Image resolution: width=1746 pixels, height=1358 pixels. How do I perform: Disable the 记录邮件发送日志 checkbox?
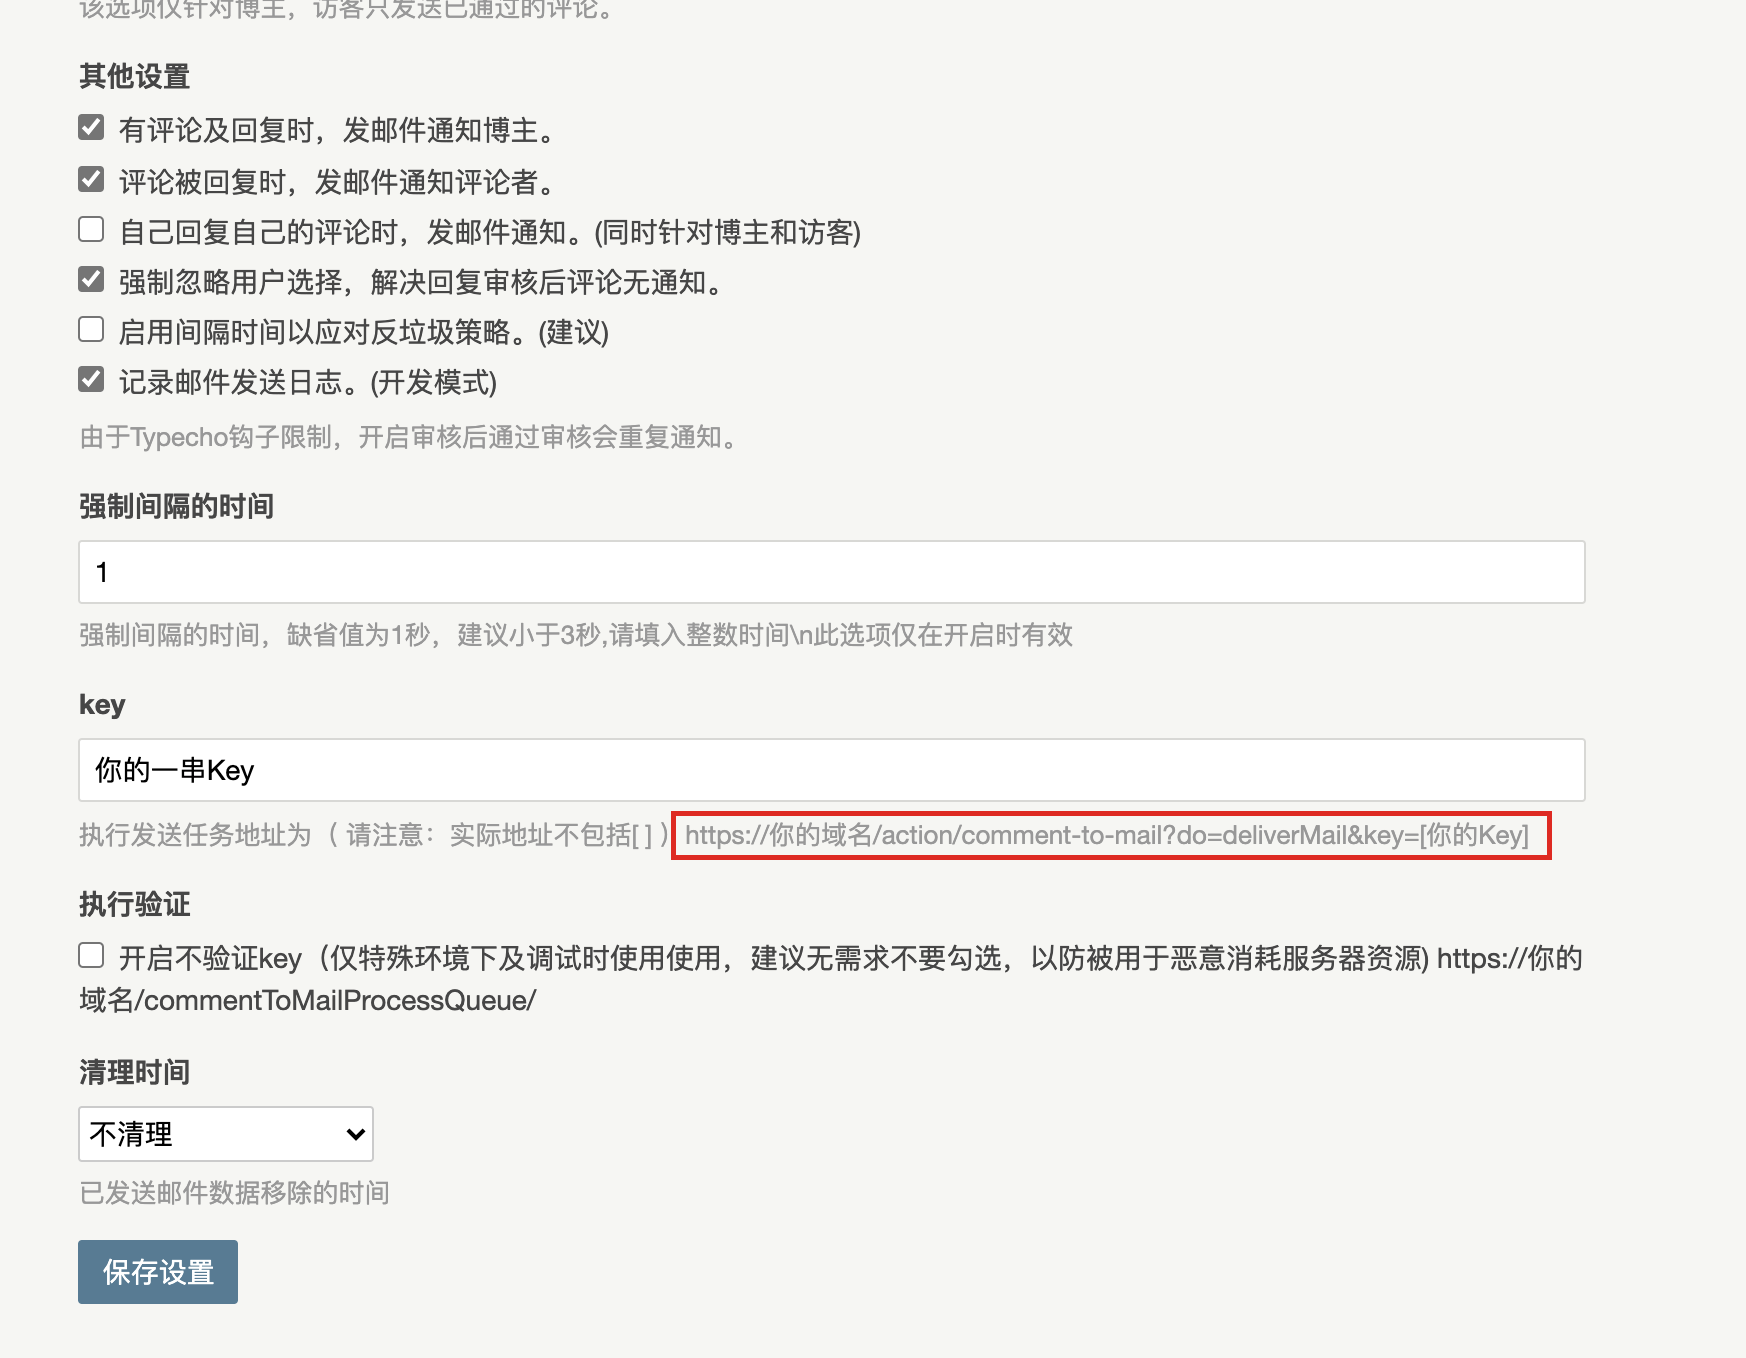(x=91, y=380)
